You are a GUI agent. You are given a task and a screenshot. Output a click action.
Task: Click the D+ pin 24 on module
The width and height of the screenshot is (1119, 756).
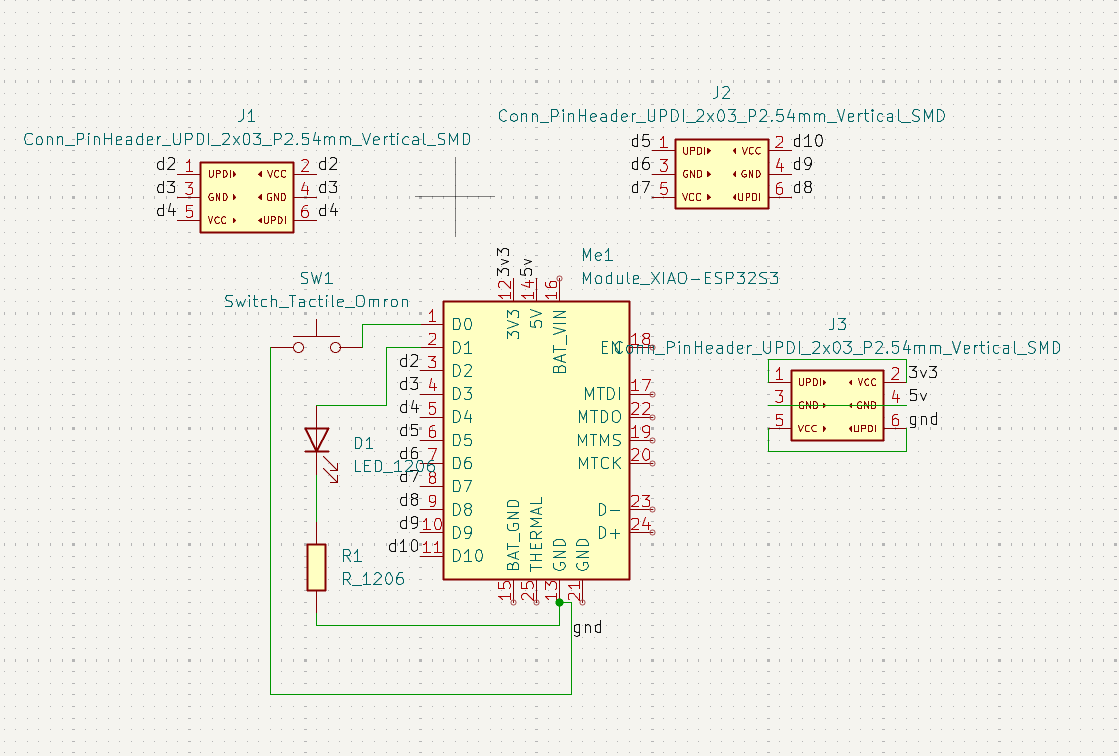tap(640, 532)
